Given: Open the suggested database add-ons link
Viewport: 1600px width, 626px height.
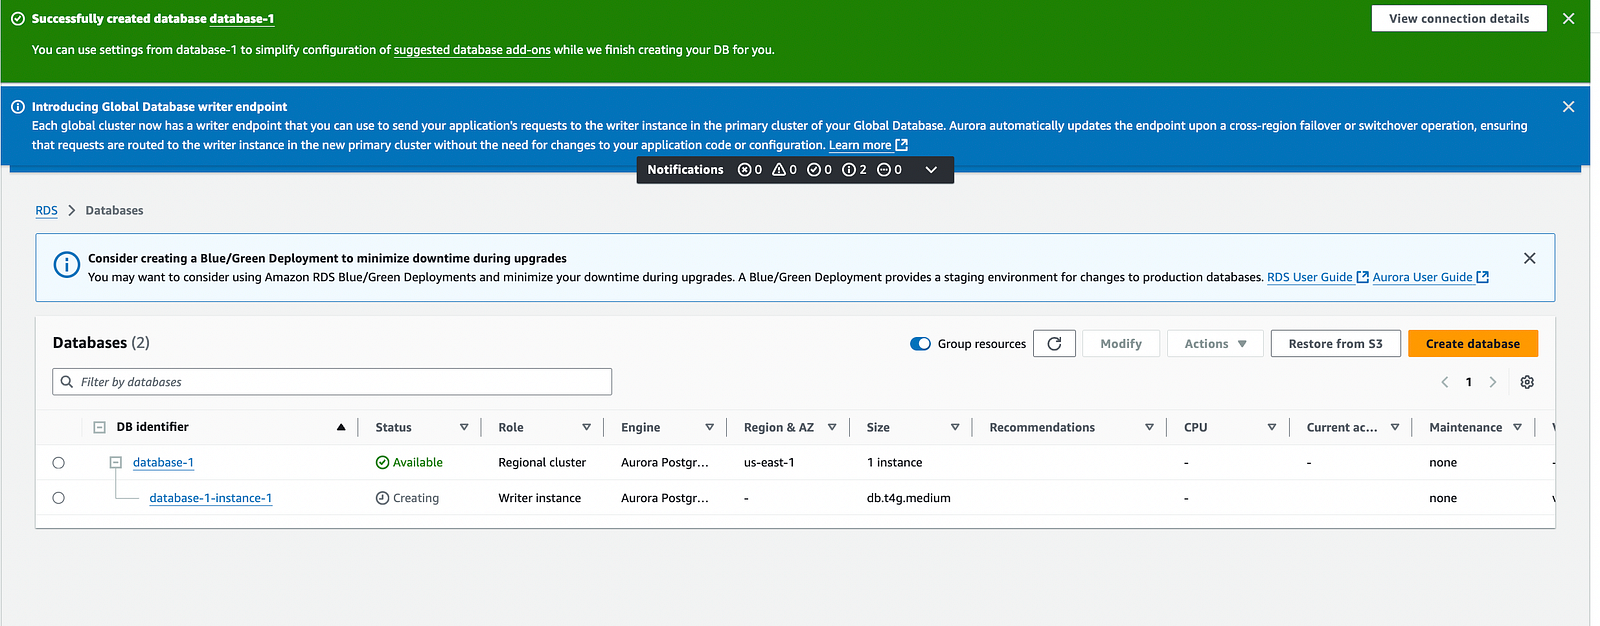Looking at the screenshot, I should (x=472, y=50).
